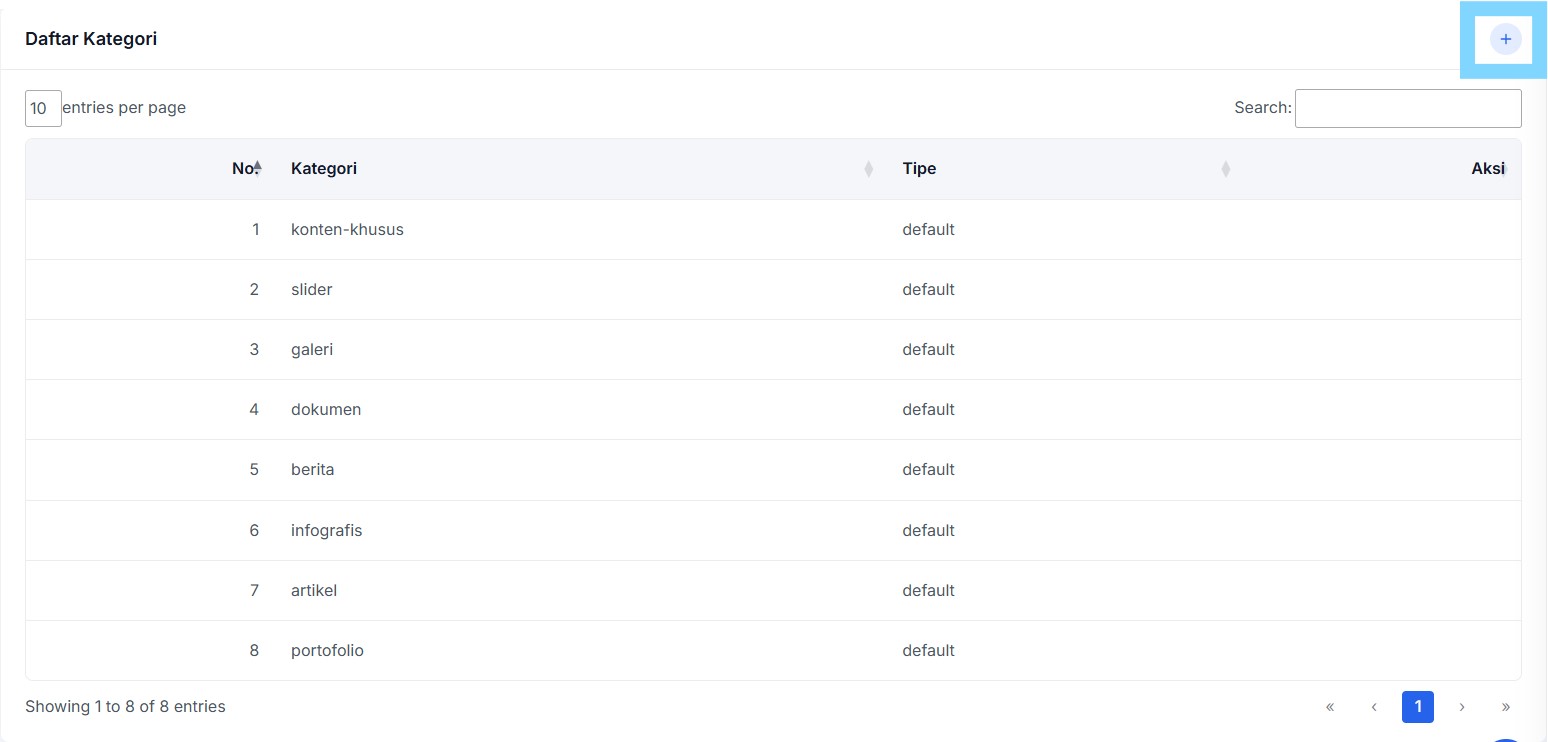Sort by the Tipe column arrows
Image resolution: width=1548 pixels, height=742 pixels.
[x=1225, y=169]
